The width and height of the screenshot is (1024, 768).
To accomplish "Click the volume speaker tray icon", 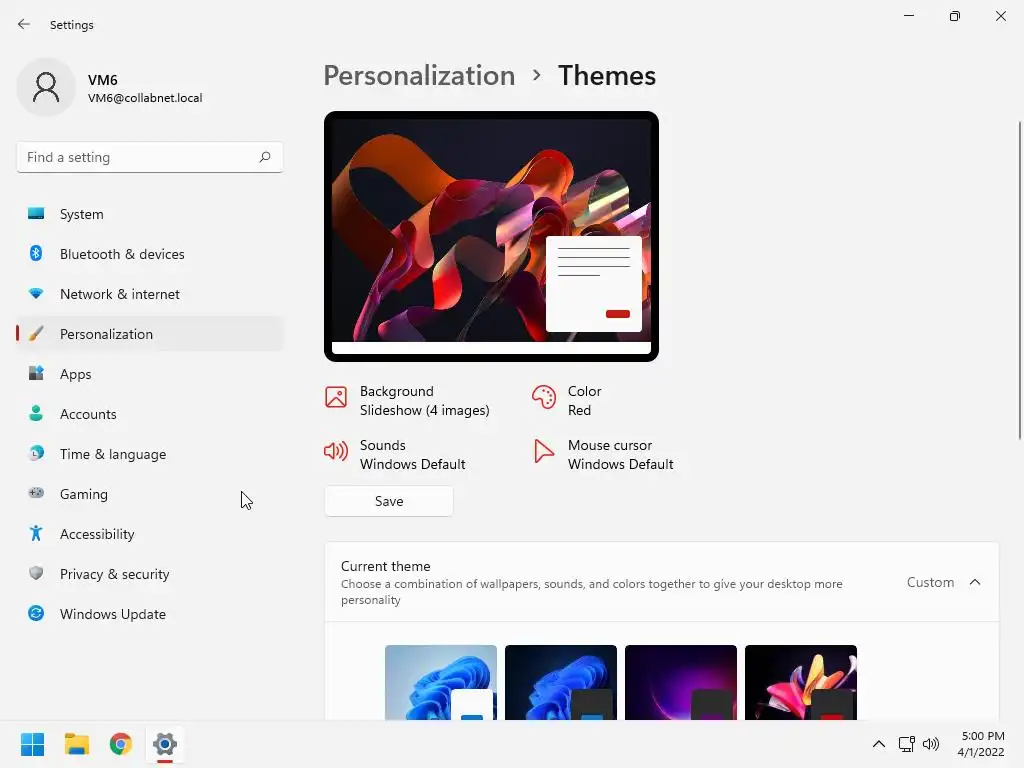I will [x=931, y=744].
